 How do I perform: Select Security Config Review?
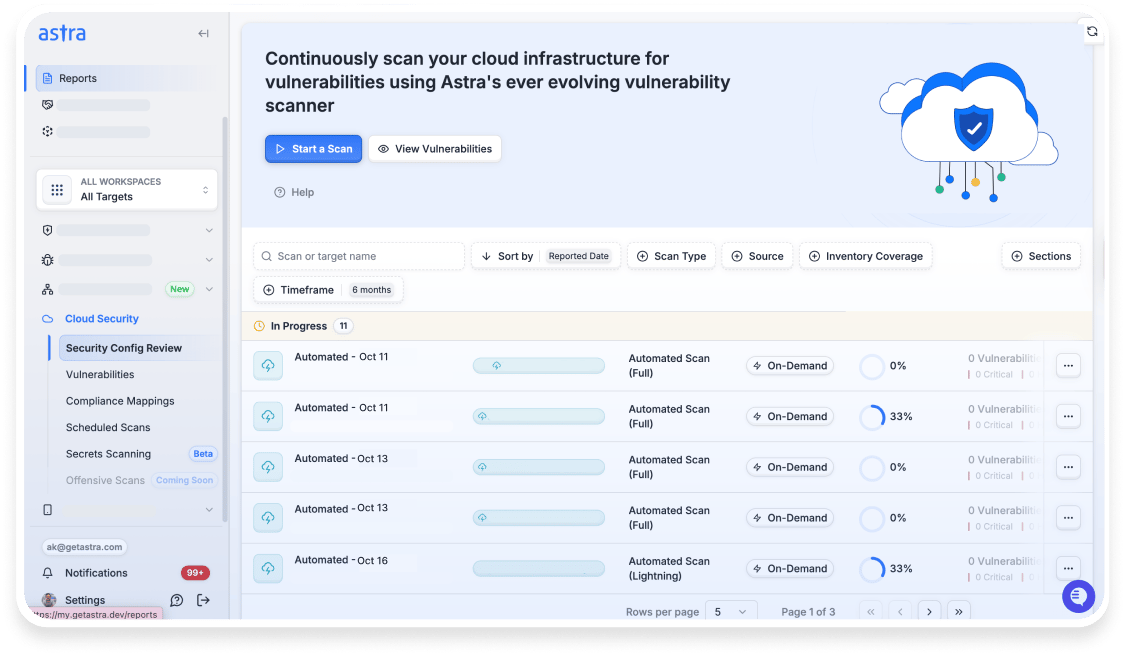tap(136, 348)
